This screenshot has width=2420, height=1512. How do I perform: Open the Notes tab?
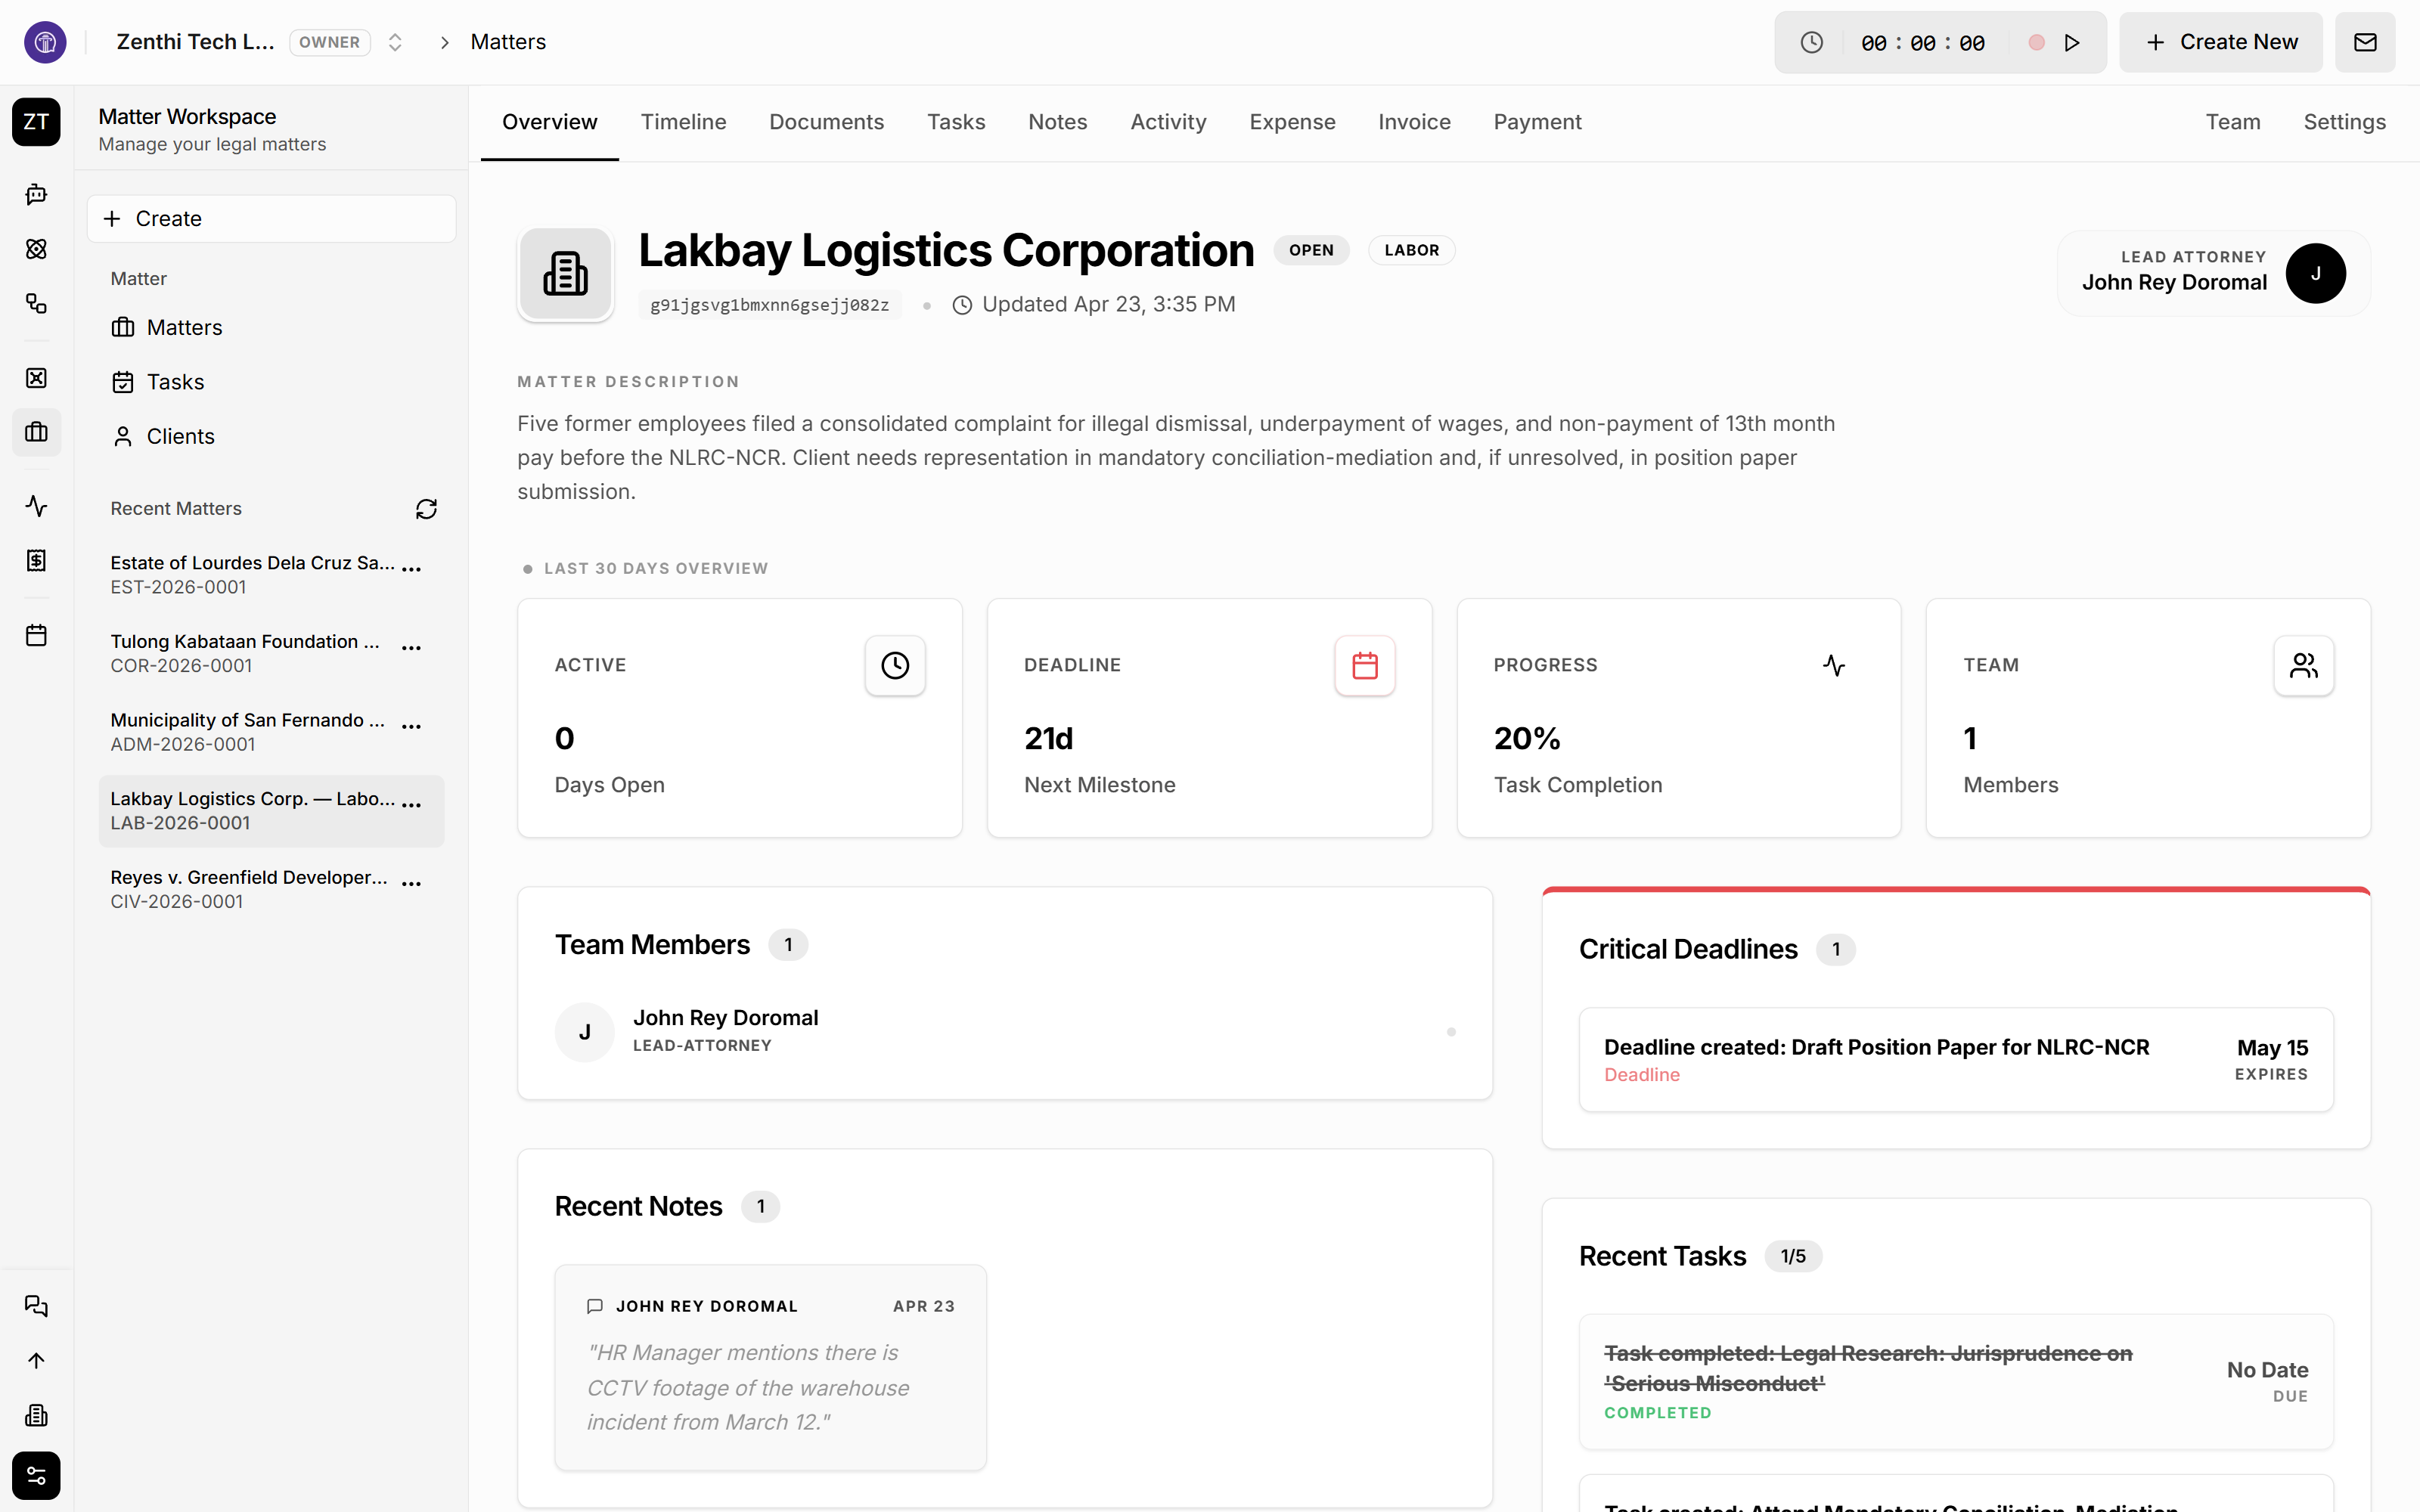coord(1057,122)
